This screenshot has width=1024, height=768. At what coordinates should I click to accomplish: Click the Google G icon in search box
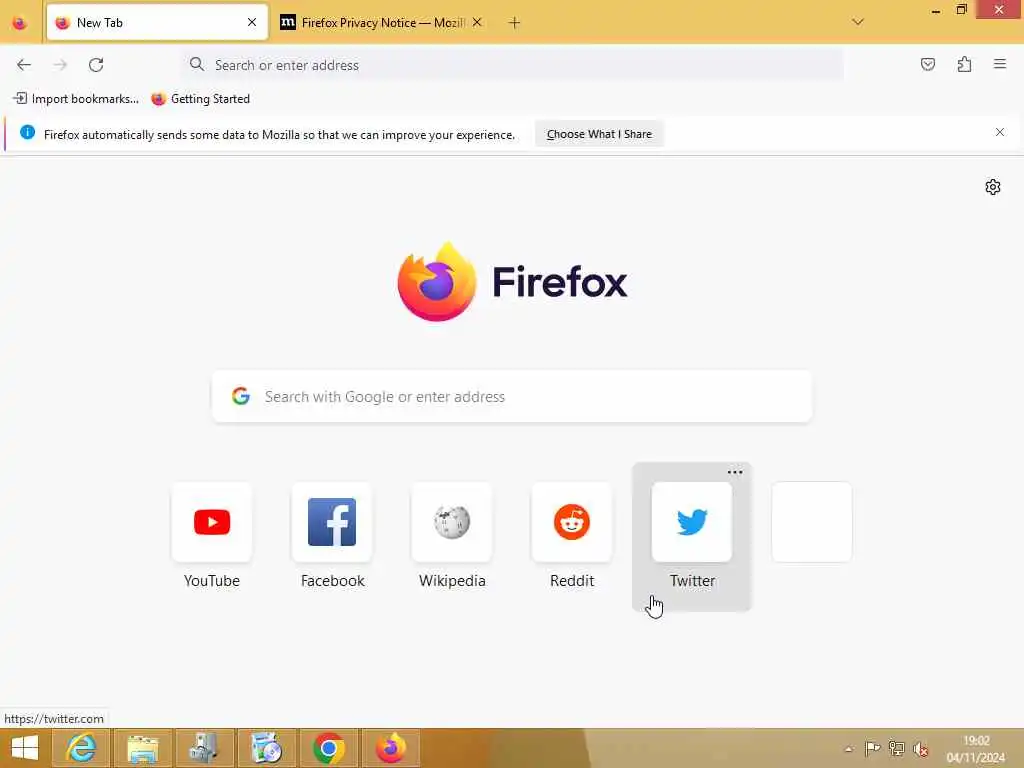point(240,396)
